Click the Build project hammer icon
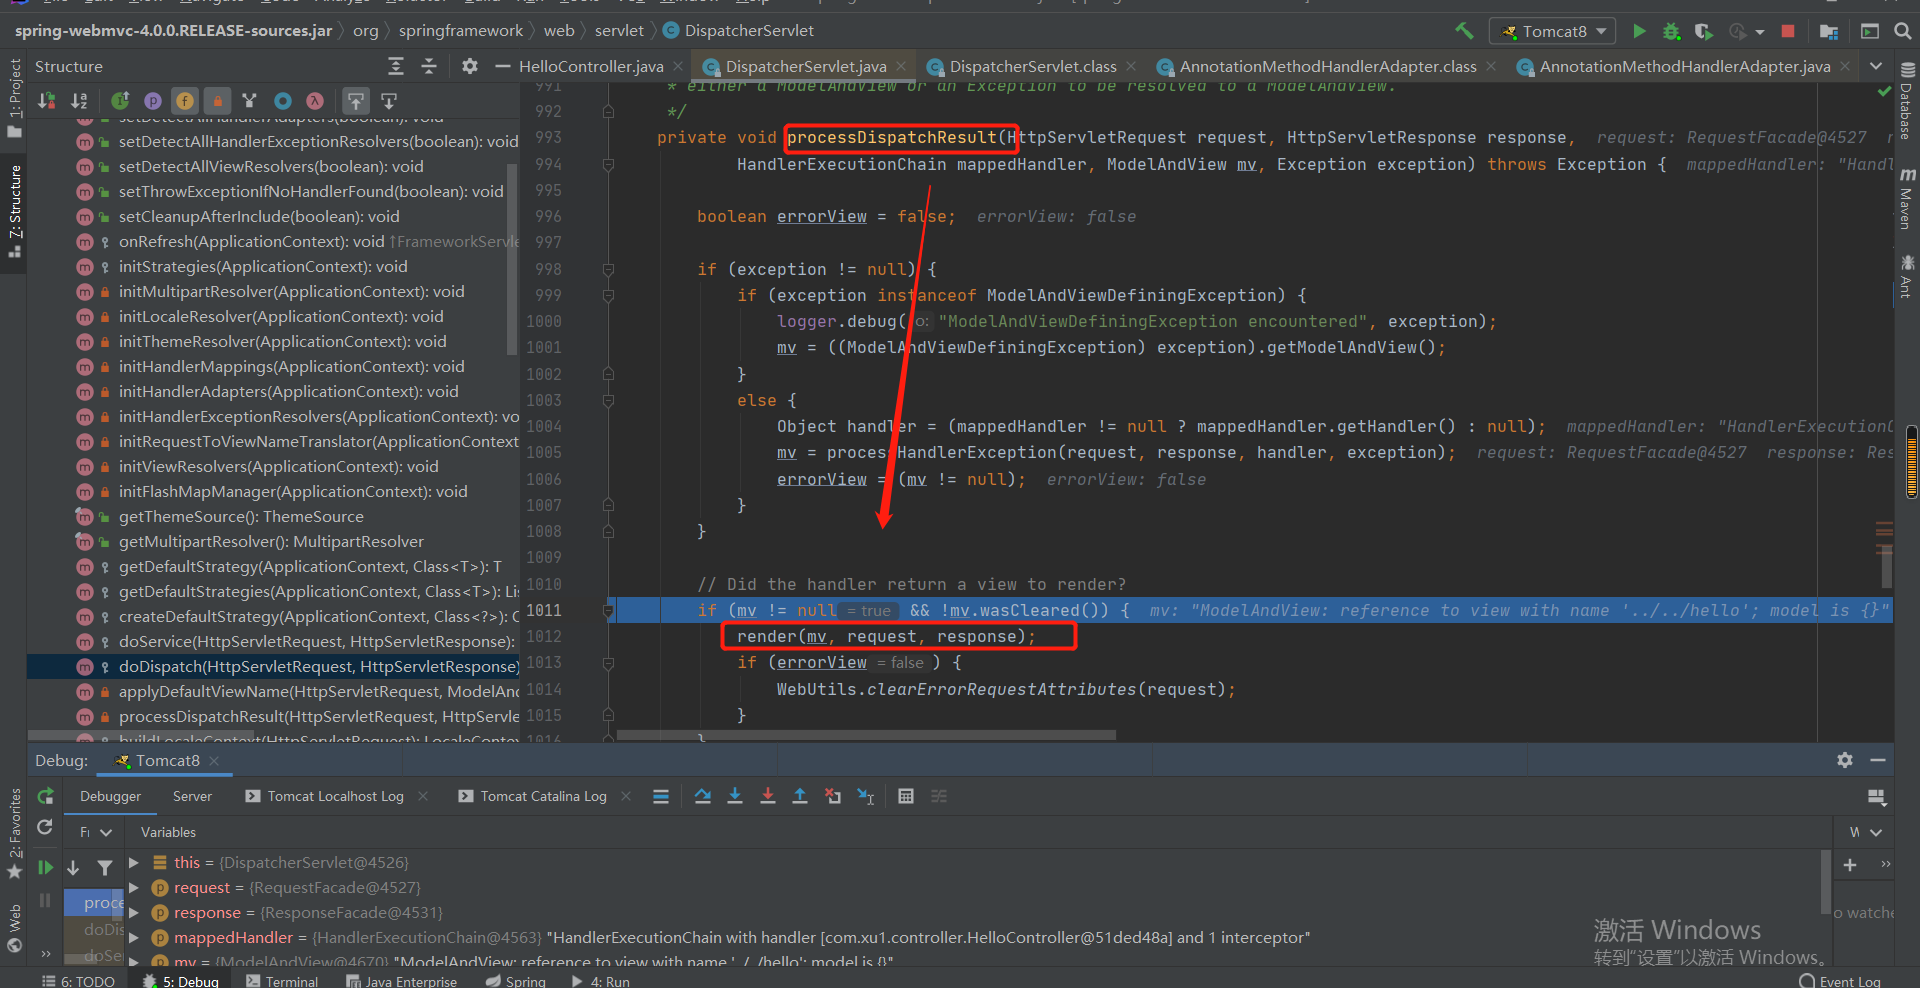The height and width of the screenshot is (988, 1920). (x=1464, y=31)
